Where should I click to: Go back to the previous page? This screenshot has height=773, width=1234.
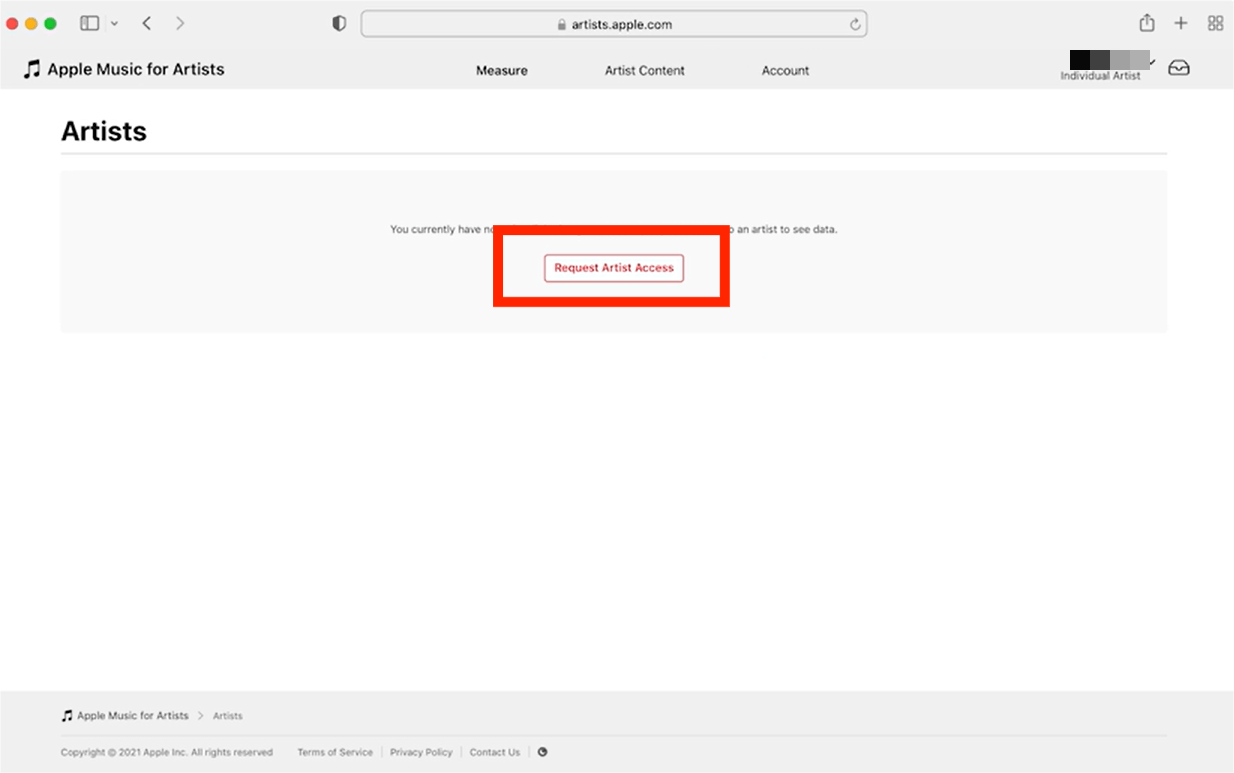(x=147, y=23)
